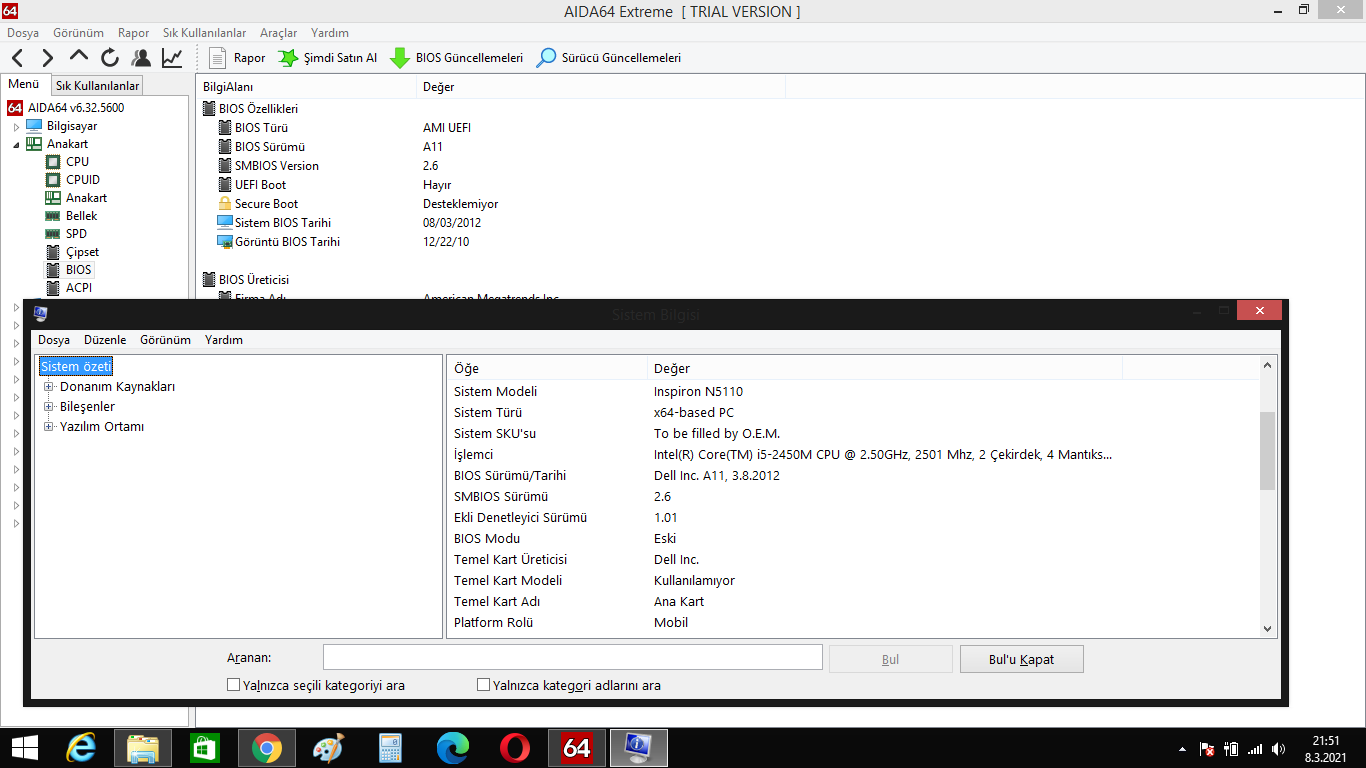
Task: Select the Çipset item in the AIDA64 tree
Action: [x=82, y=252]
